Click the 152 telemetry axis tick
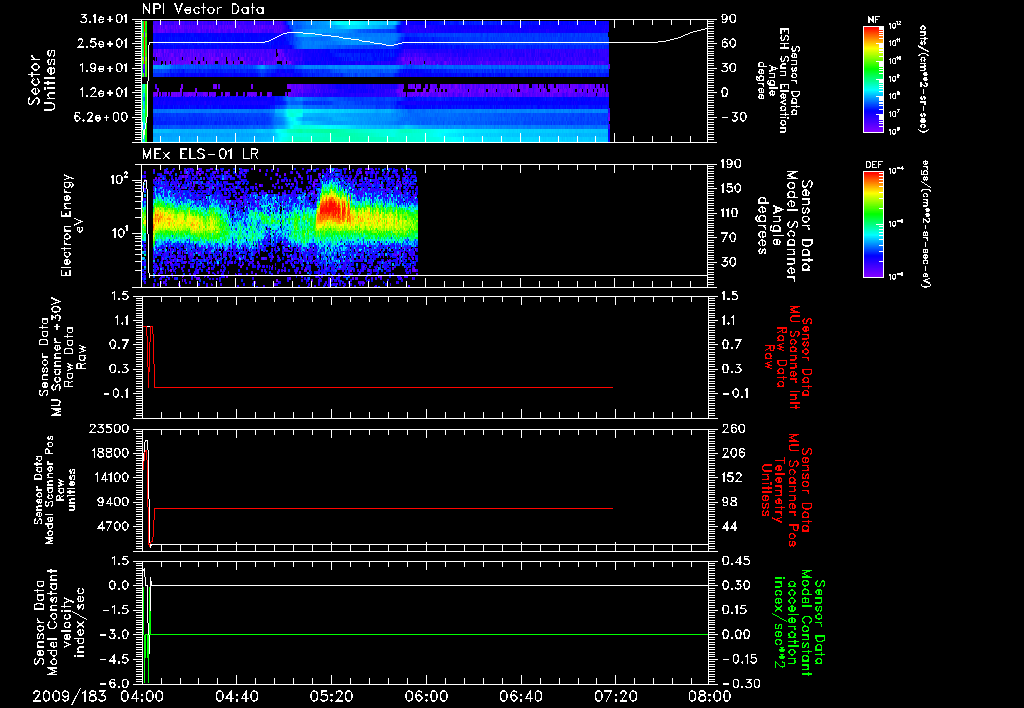The height and width of the screenshot is (708, 1024). coord(731,477)
